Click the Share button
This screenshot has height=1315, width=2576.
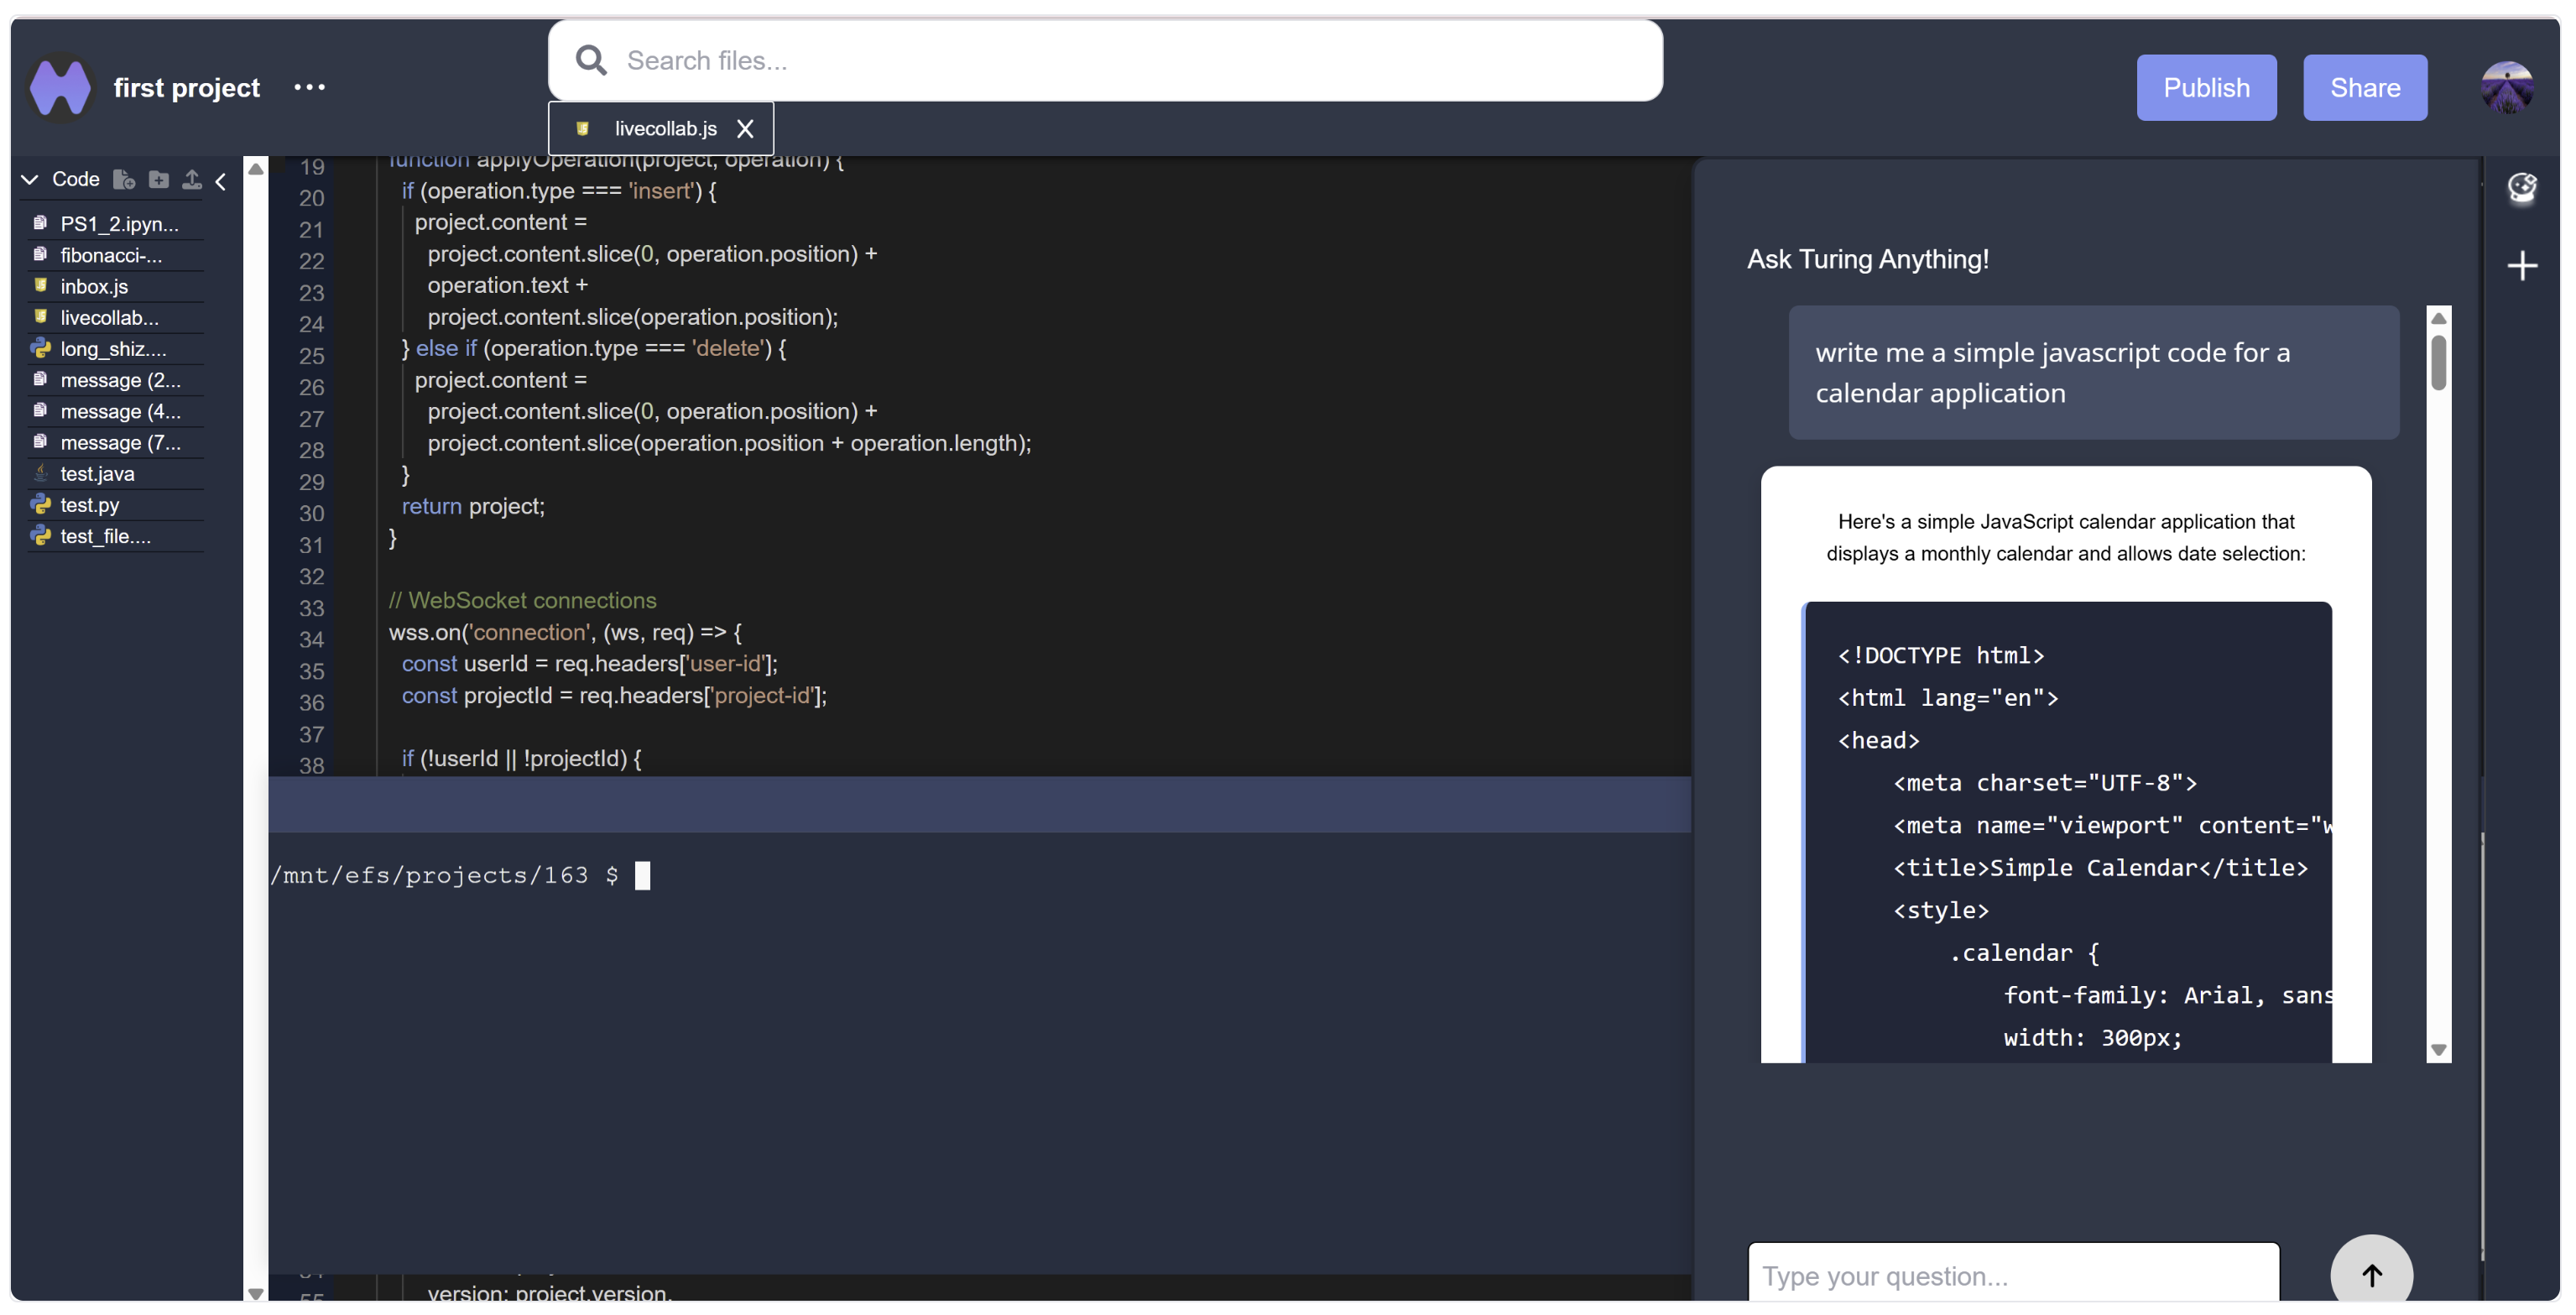pyautogui.click(x=2365, y=87)
